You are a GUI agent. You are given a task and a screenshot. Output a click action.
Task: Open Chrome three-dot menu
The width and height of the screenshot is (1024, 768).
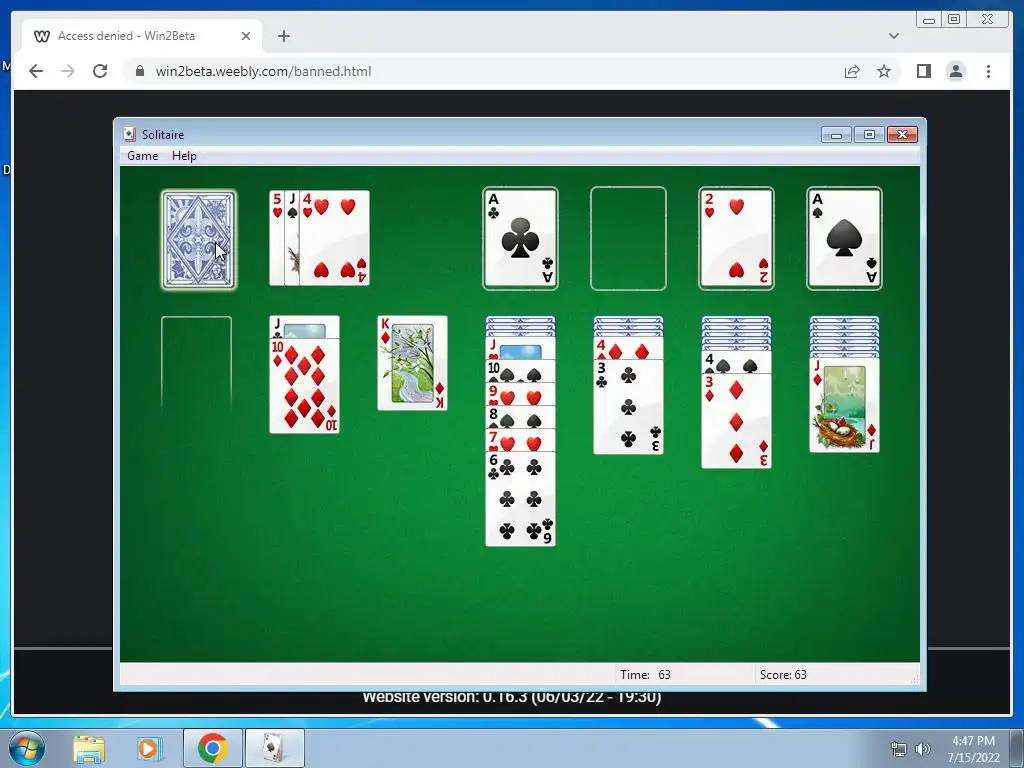point(988,71)
